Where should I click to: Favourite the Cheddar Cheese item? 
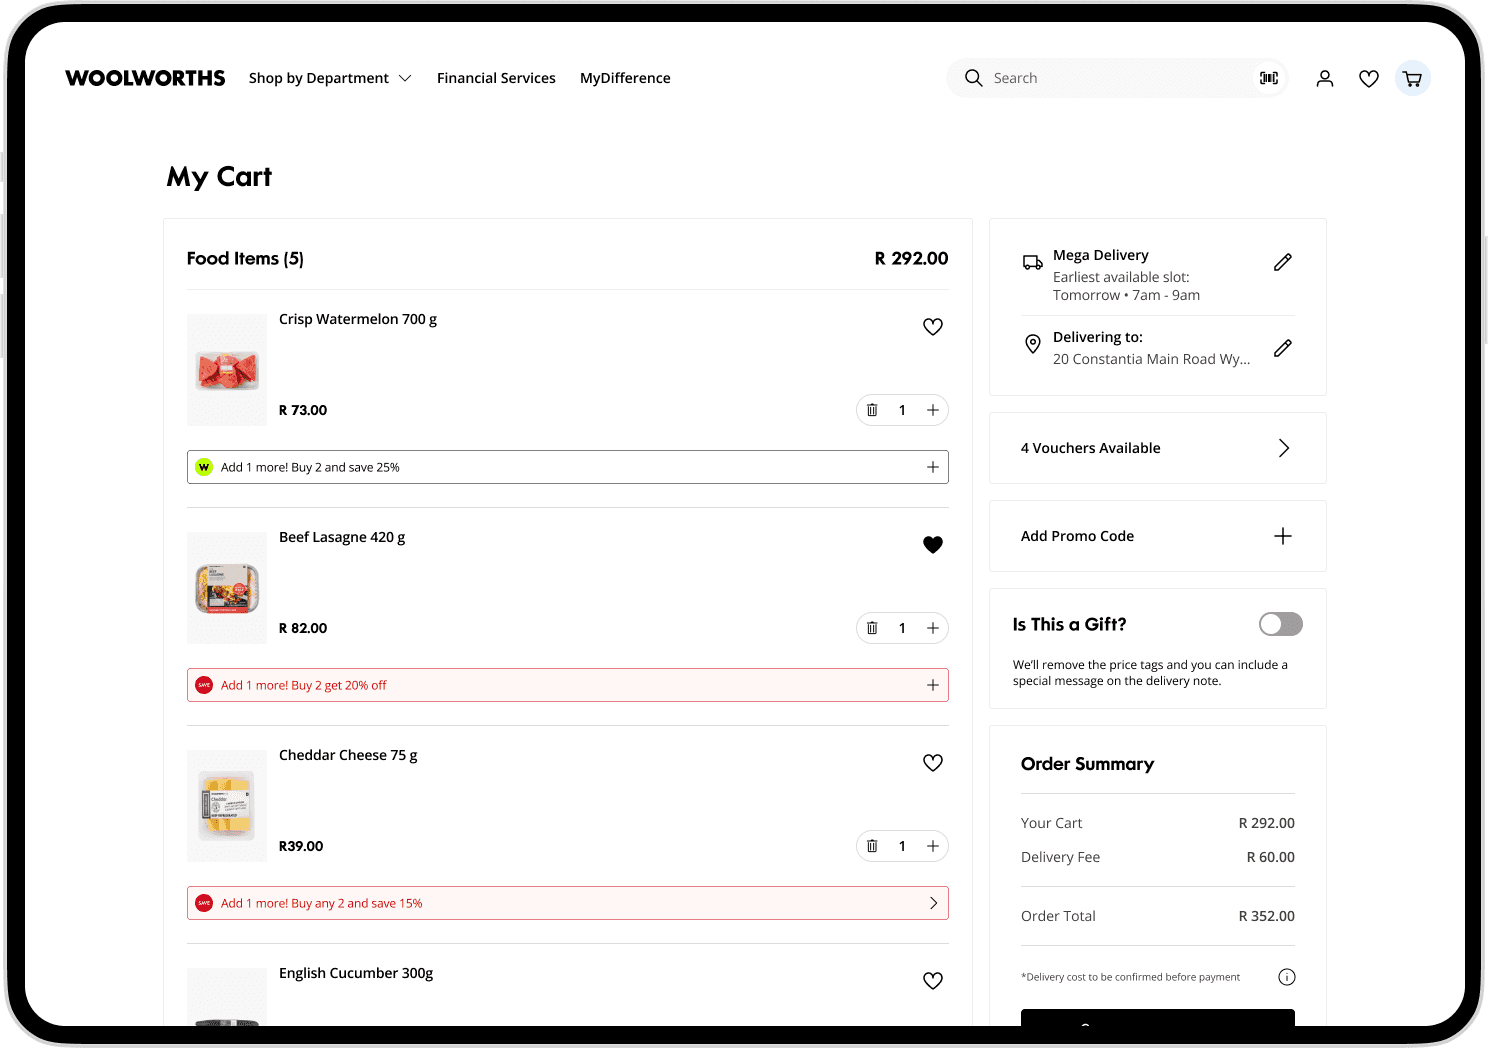point(933,763)
